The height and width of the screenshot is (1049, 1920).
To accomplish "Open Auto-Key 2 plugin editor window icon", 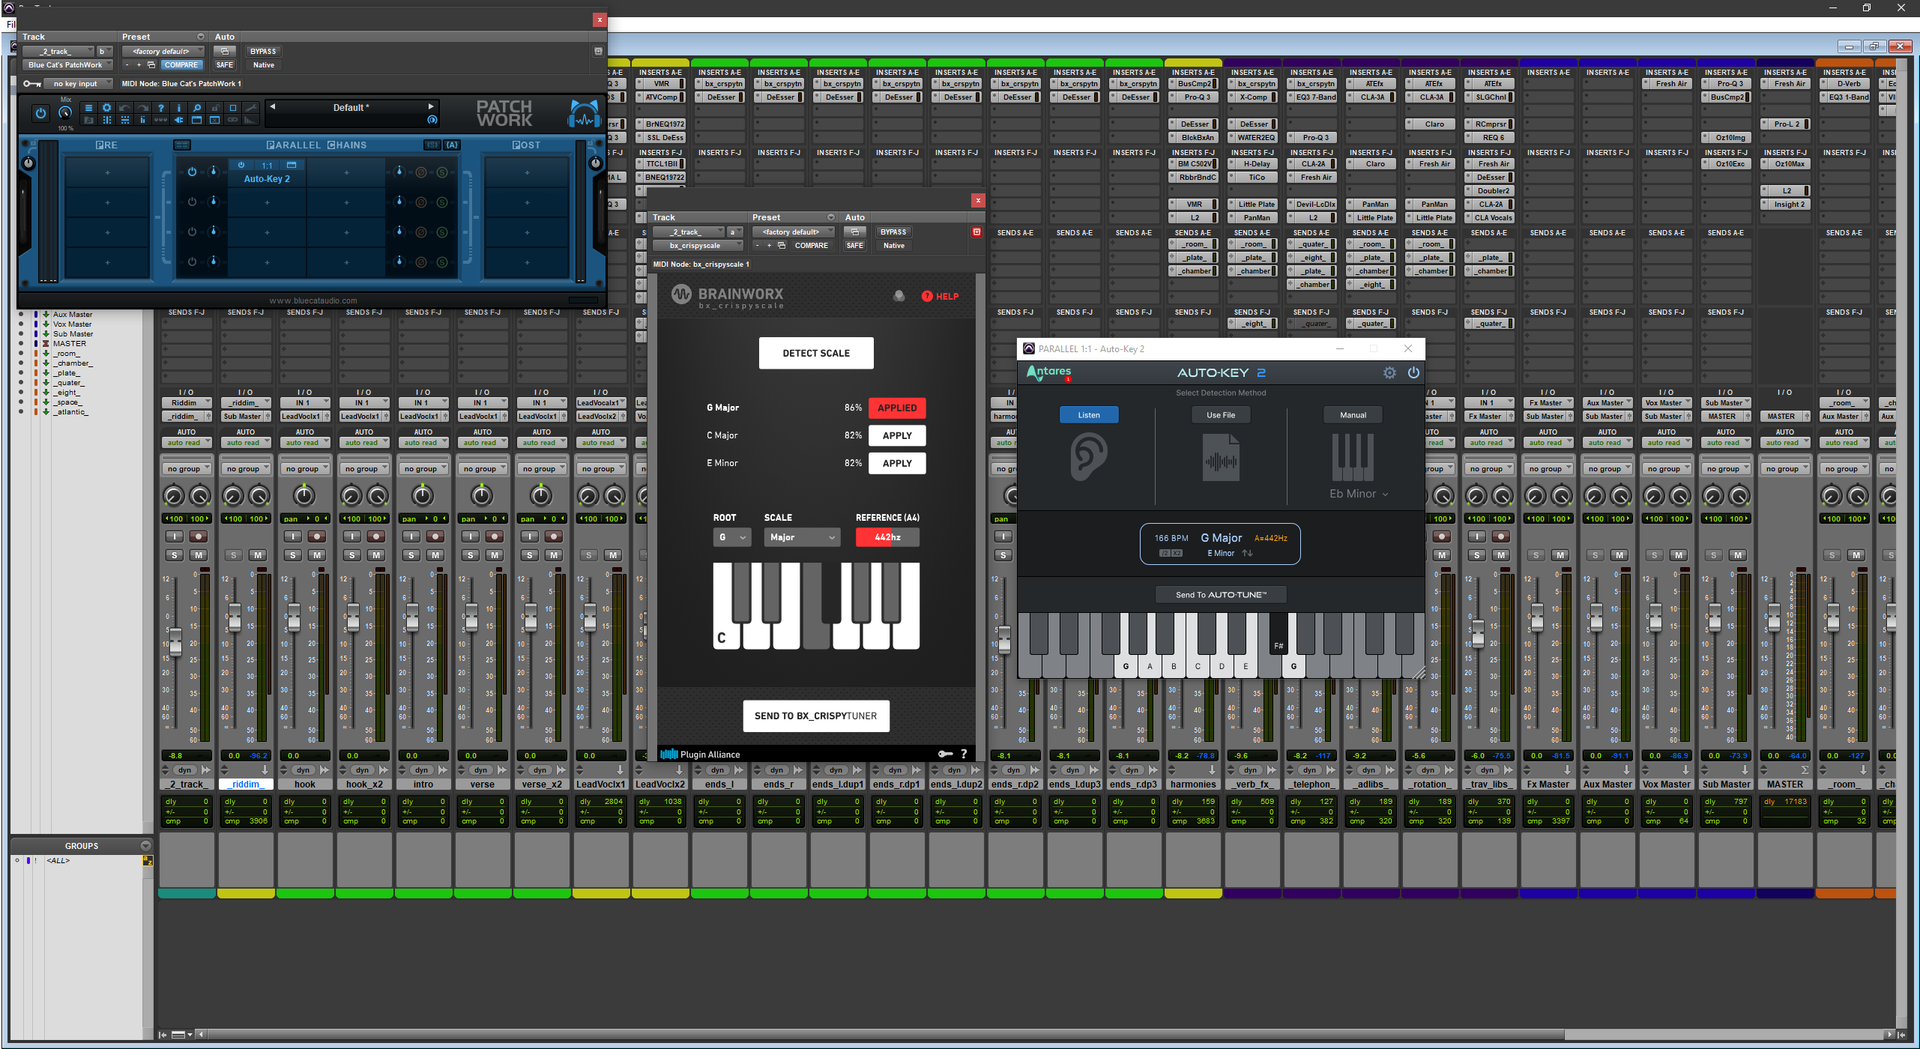I will (x=292, y=165).
